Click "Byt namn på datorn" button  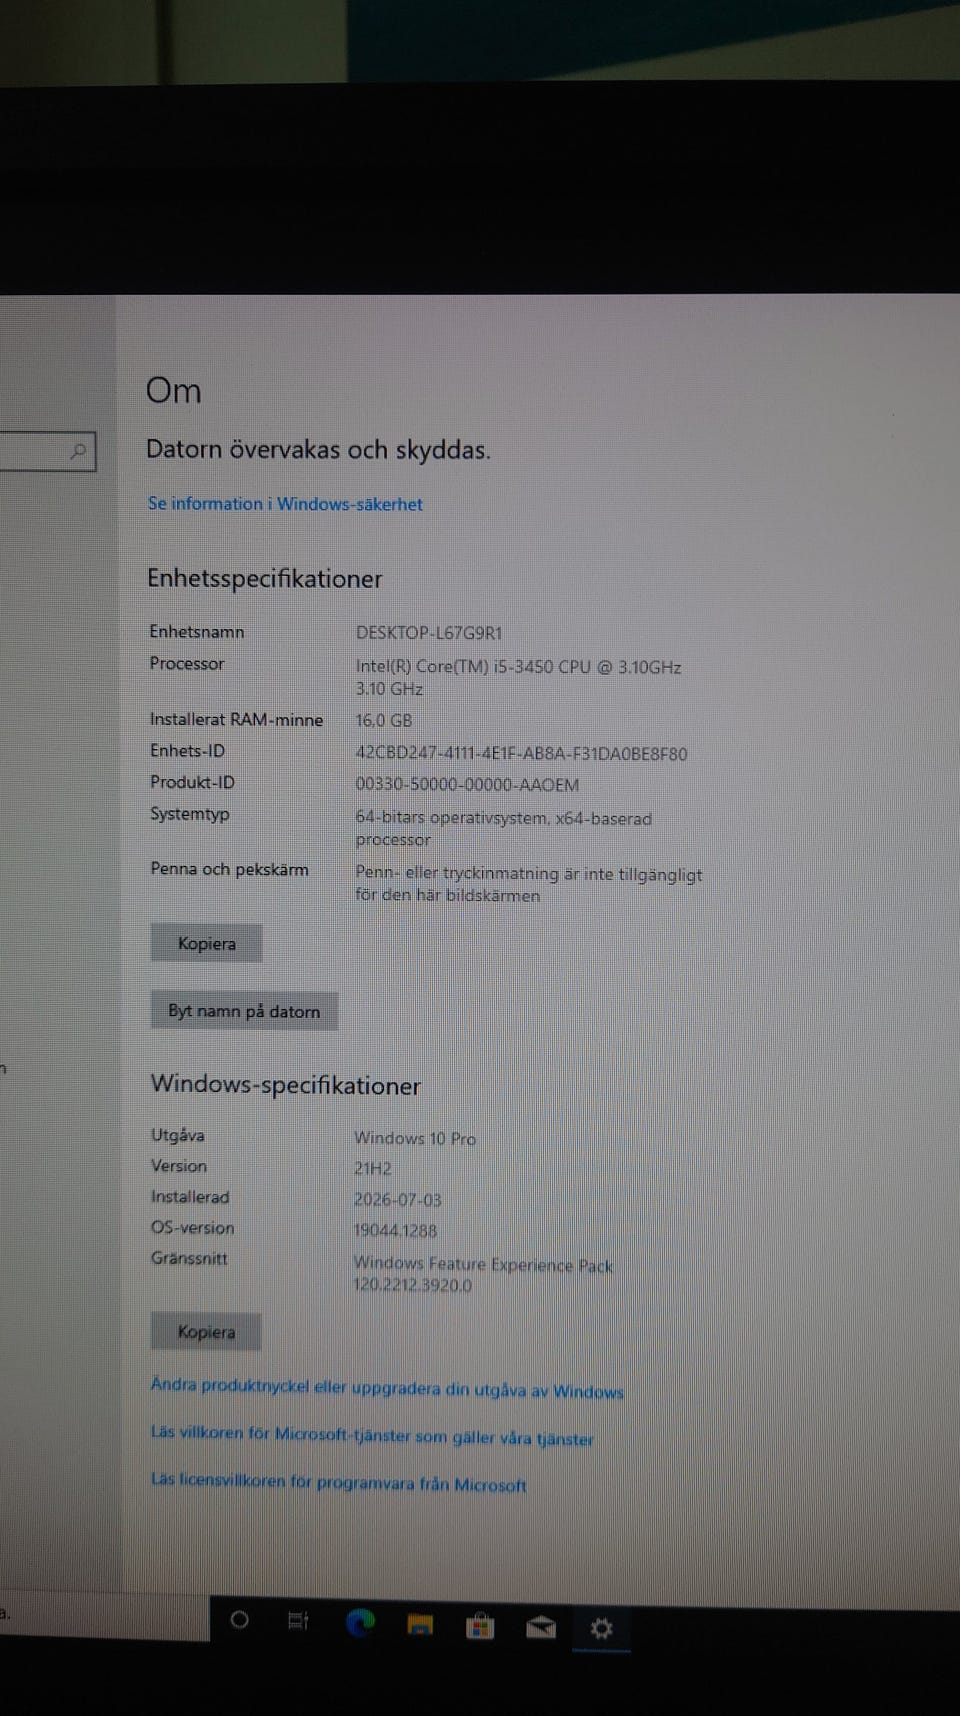click(x=244, y=1011)
